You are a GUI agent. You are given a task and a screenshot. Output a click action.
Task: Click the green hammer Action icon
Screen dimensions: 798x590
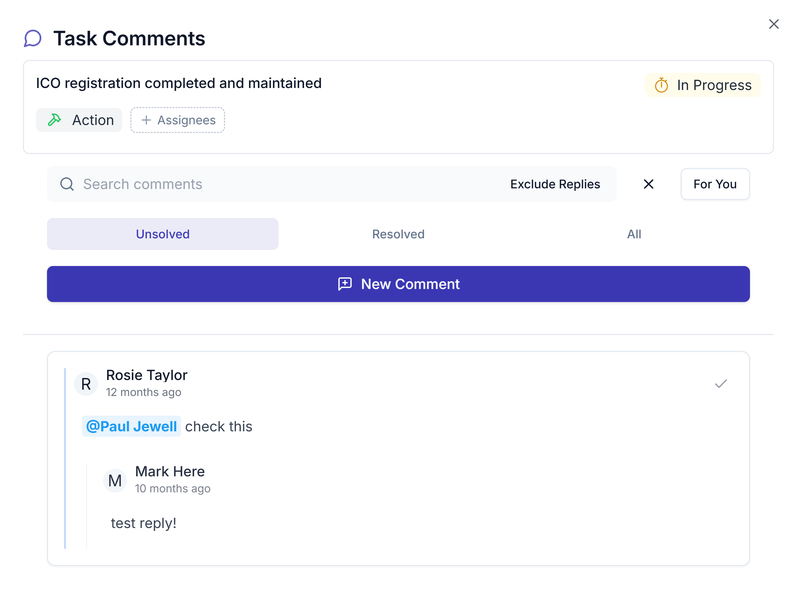click(54, 120)
